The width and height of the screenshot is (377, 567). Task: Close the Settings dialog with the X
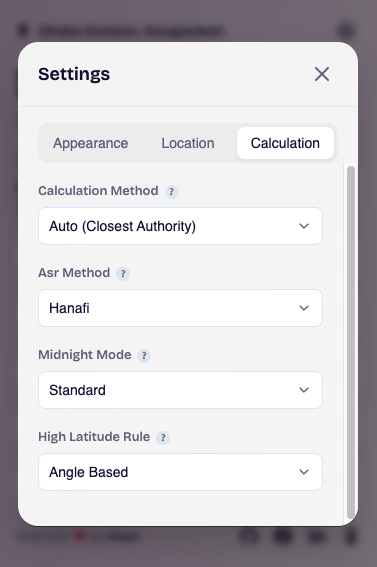(x=322, y=74)
